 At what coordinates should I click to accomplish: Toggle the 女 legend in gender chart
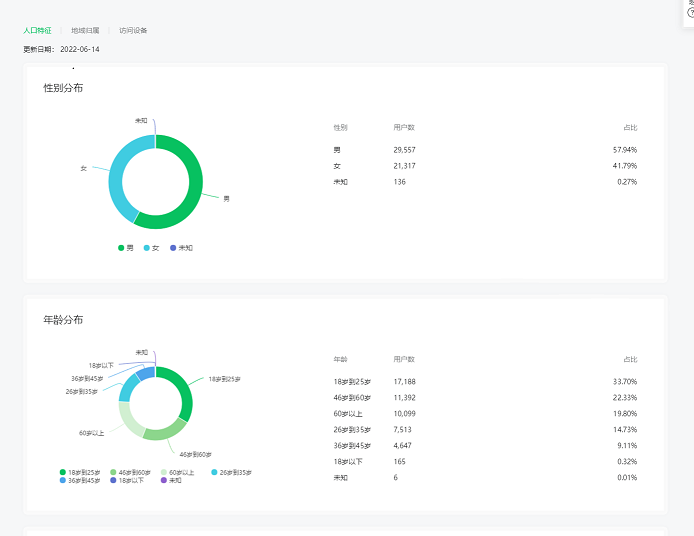(x=152, y=247)
